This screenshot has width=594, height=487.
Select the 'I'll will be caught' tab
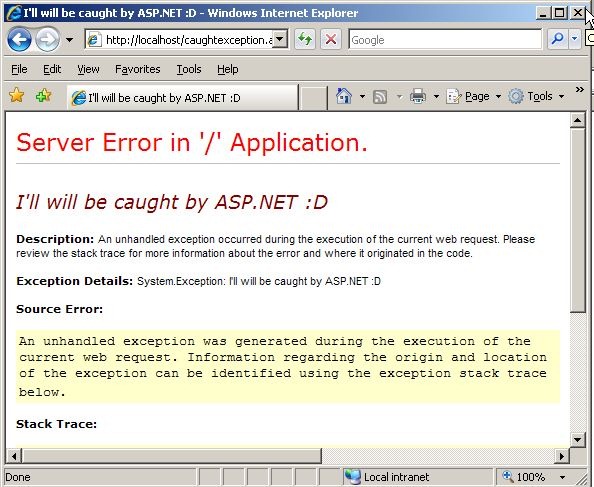(x=183, y=98)
